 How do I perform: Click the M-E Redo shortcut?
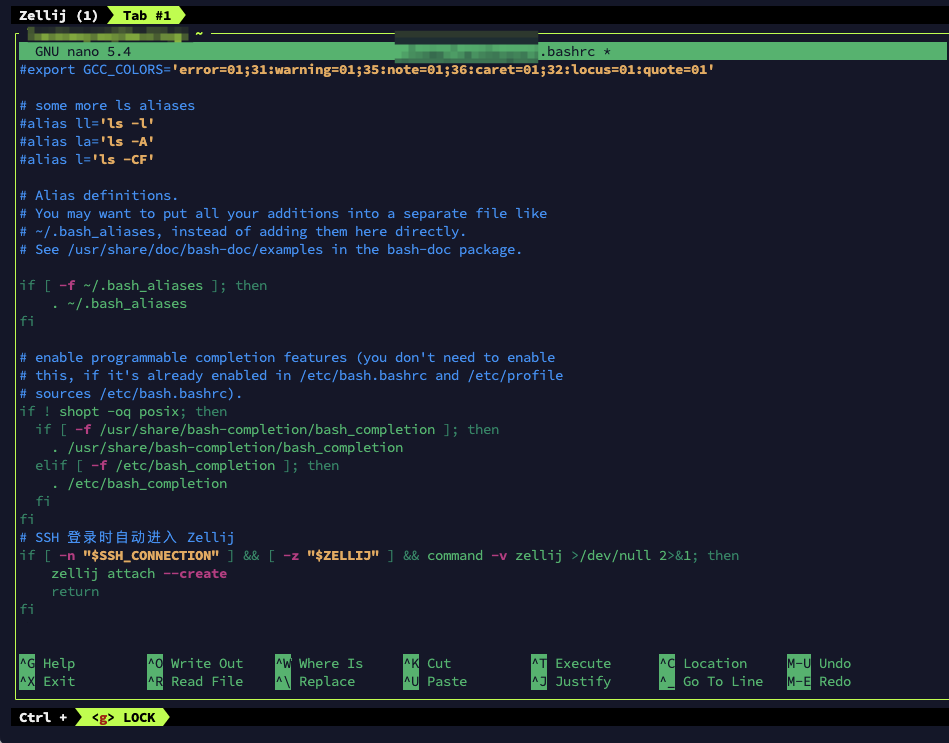[x=819, y=681]
